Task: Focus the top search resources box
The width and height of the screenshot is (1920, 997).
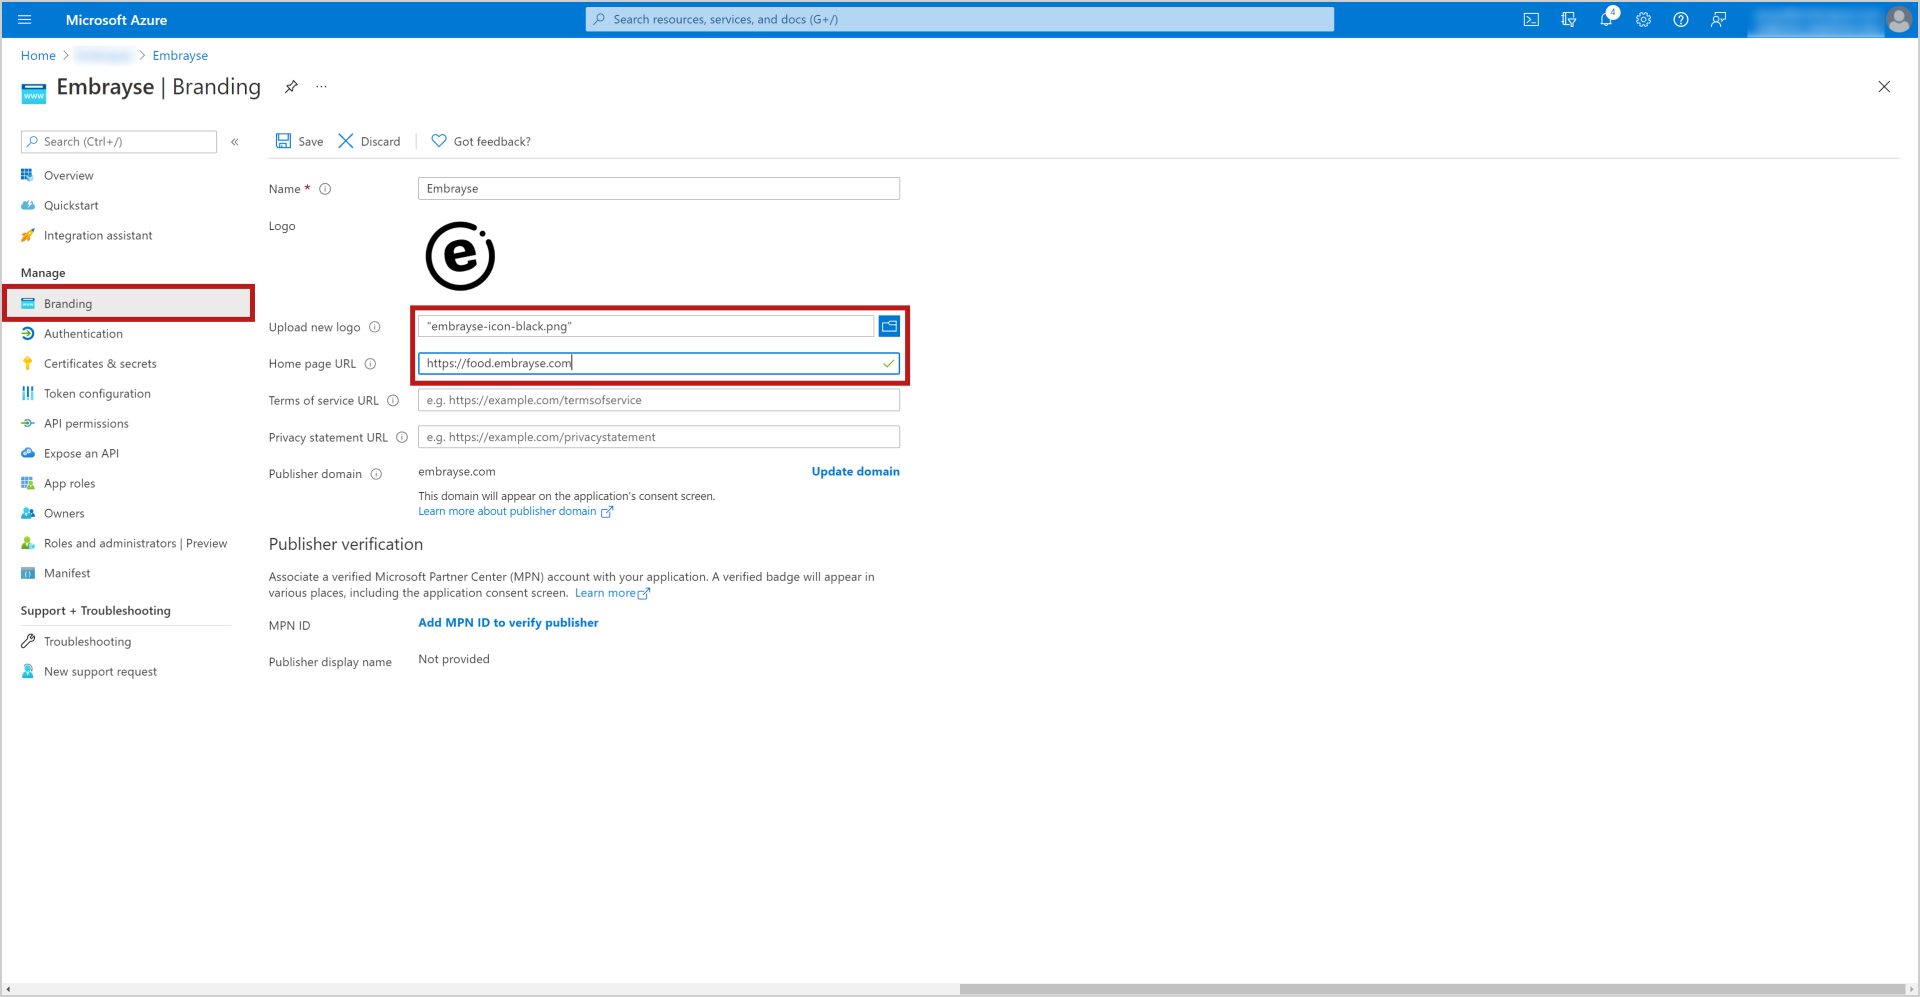Action: 959,19
